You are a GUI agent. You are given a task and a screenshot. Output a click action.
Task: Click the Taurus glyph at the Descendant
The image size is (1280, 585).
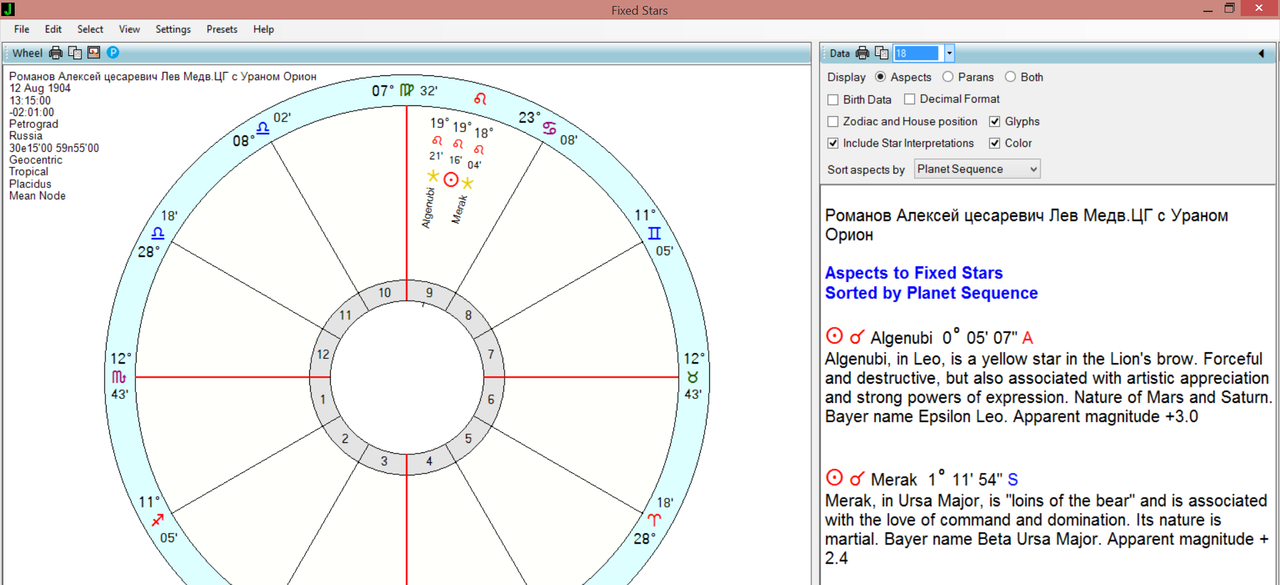(692, 377)
